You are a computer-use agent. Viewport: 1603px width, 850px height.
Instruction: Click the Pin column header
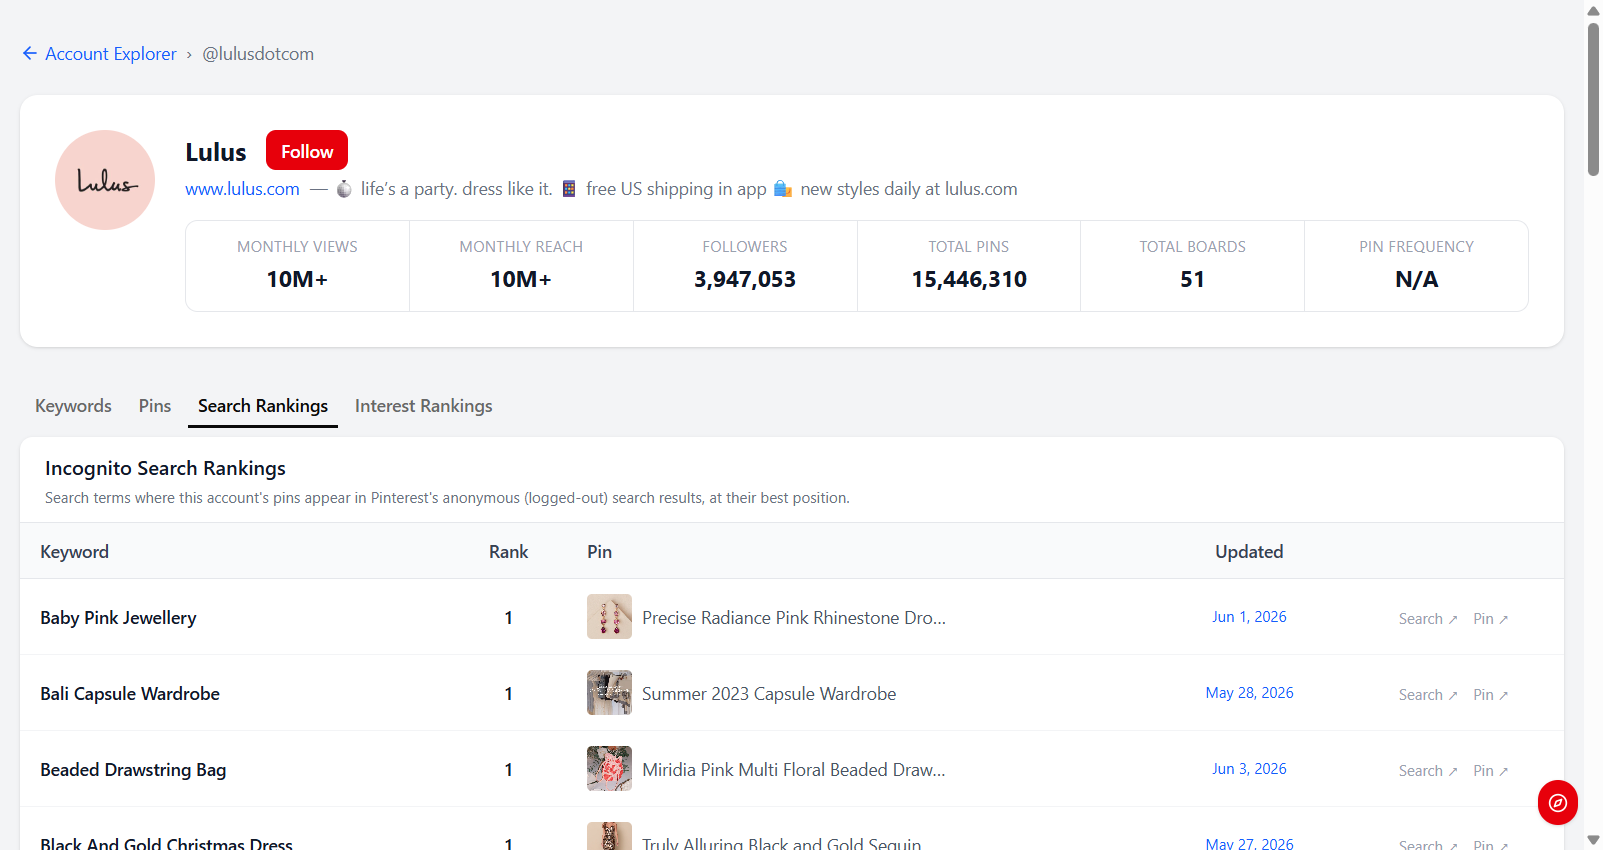pos(599,552)
